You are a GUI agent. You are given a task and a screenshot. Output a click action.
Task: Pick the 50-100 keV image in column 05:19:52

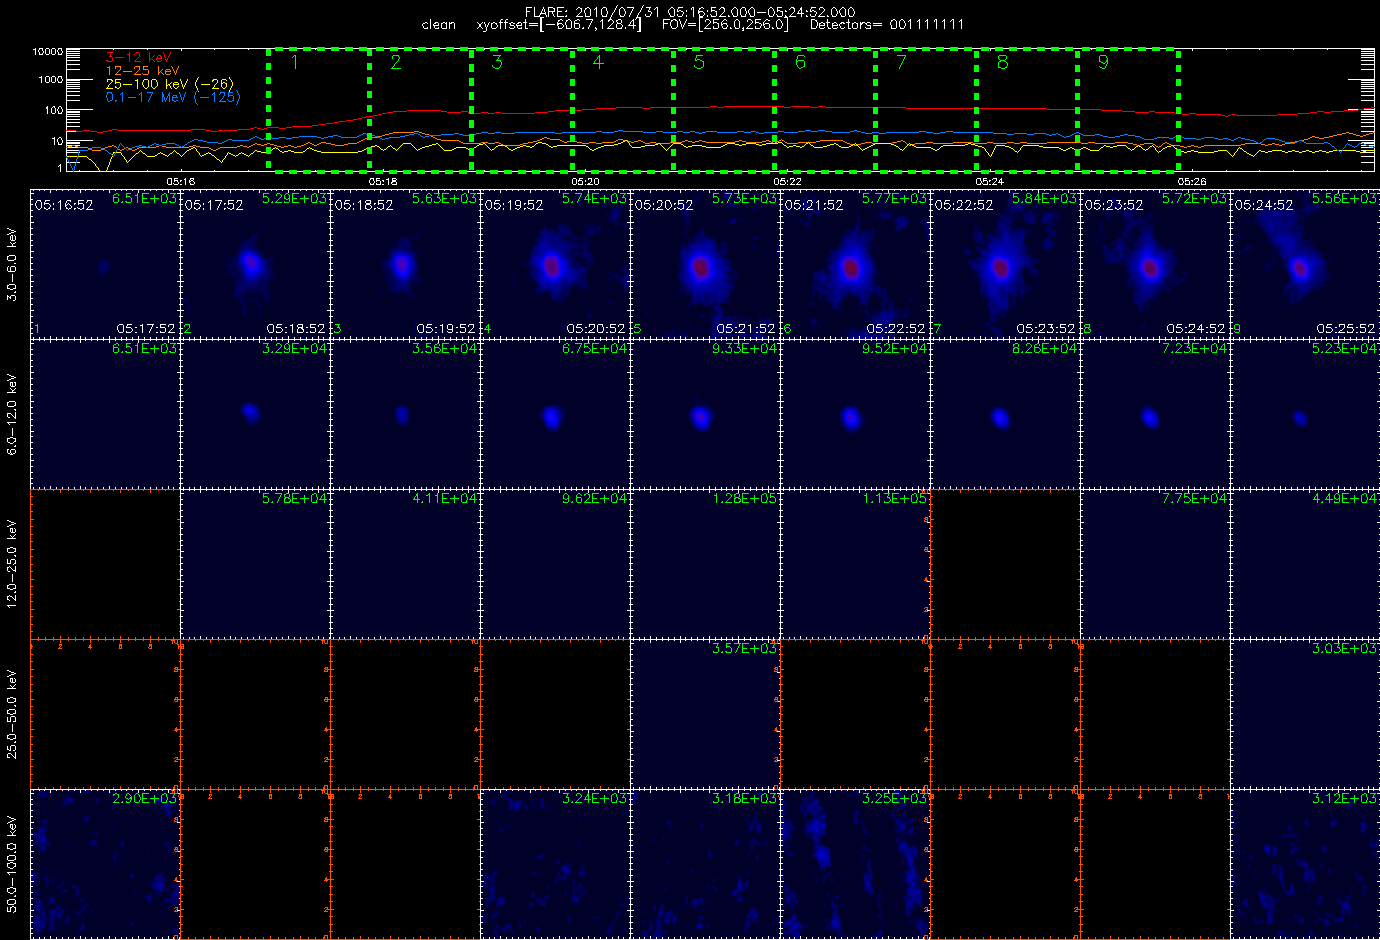pos(556,864)
